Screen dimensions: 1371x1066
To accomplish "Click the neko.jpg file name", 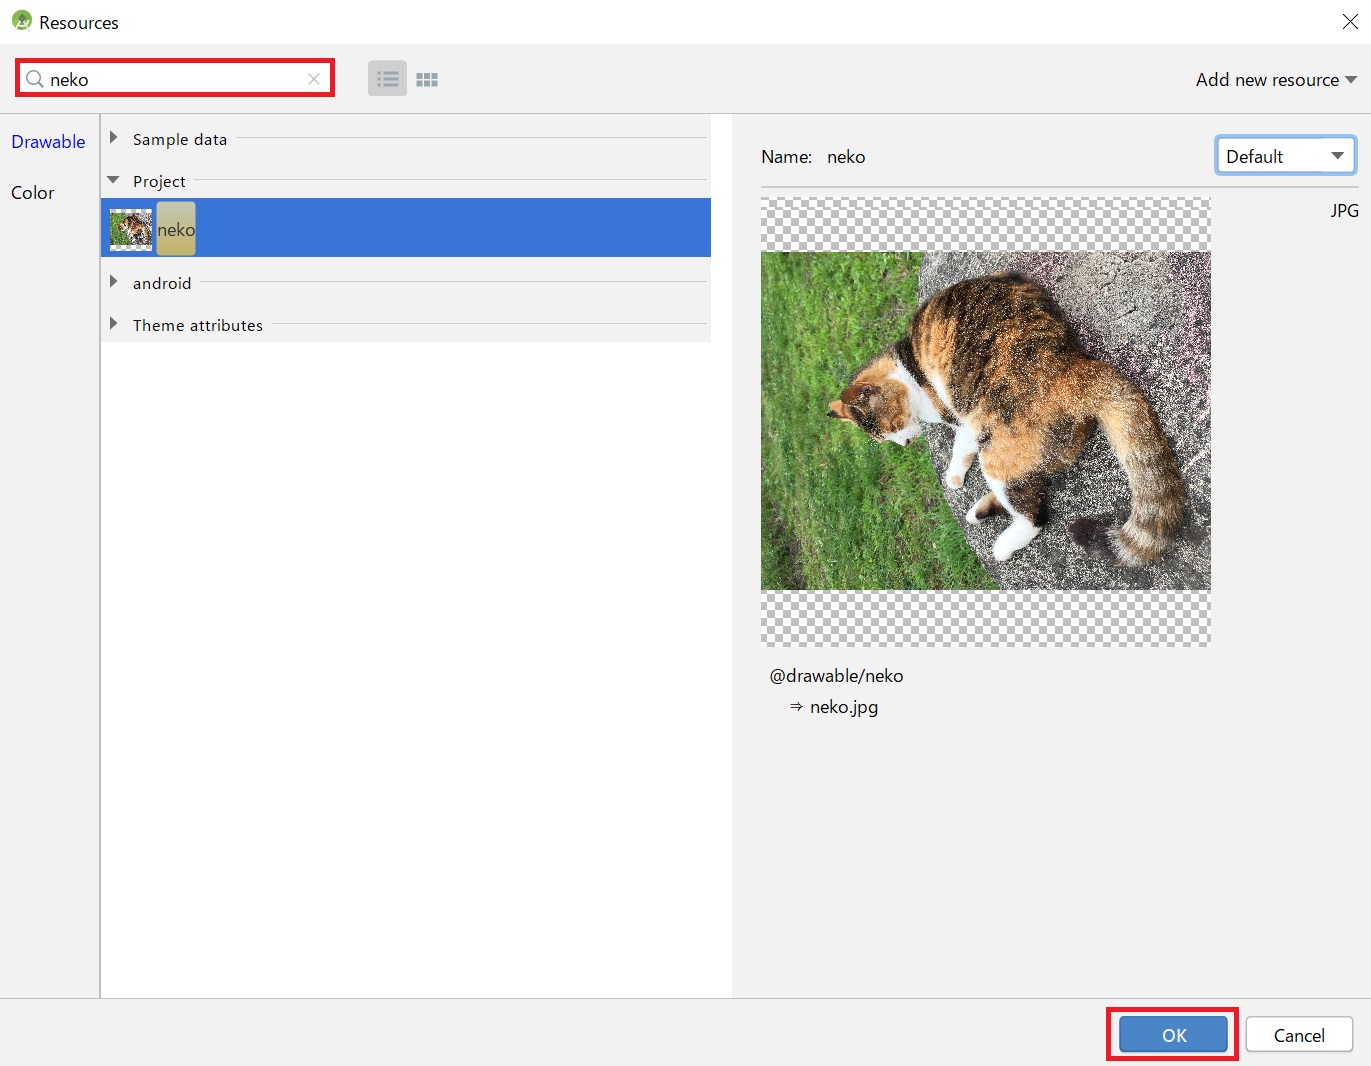I will click(844, 707).
